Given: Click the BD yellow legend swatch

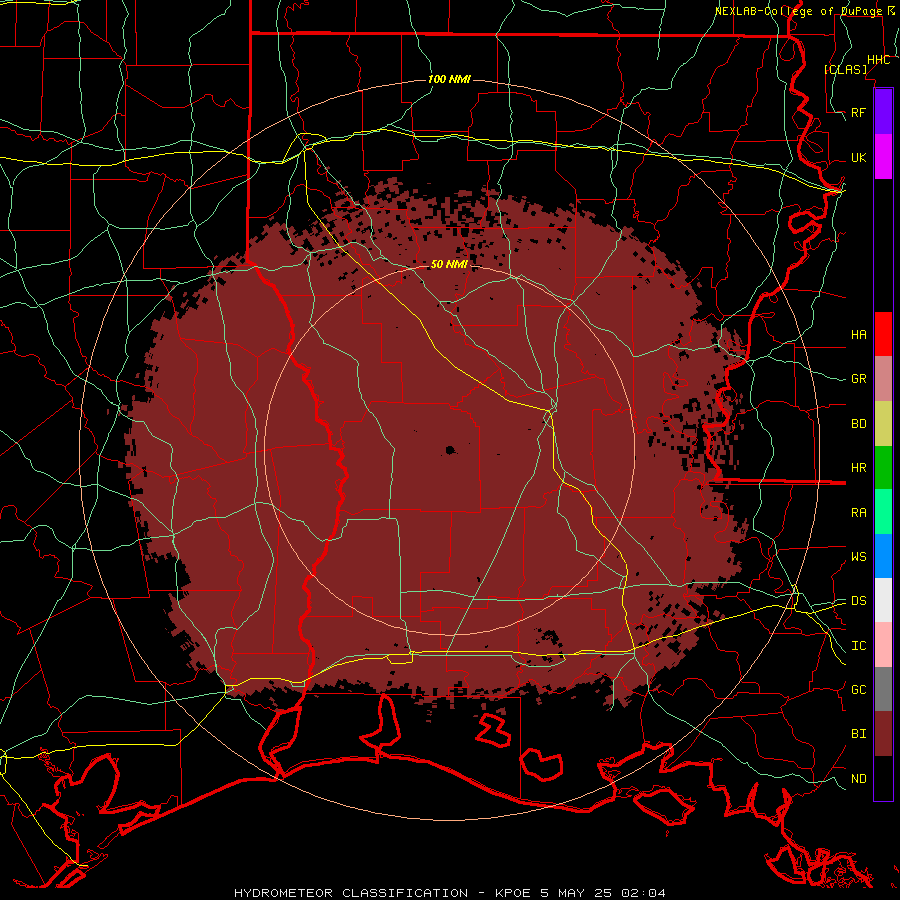Looking at the screenshot, I should point(883,423).
